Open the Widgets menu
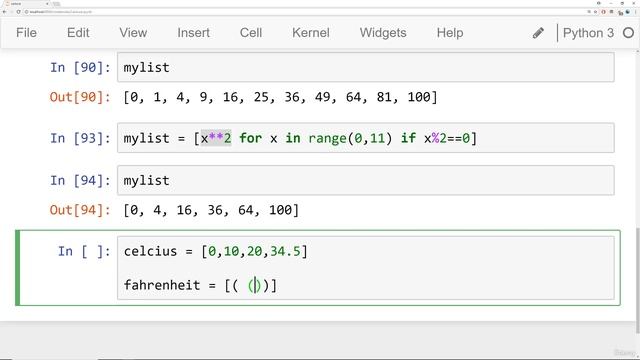640x360 pixels. pos(383,33)
